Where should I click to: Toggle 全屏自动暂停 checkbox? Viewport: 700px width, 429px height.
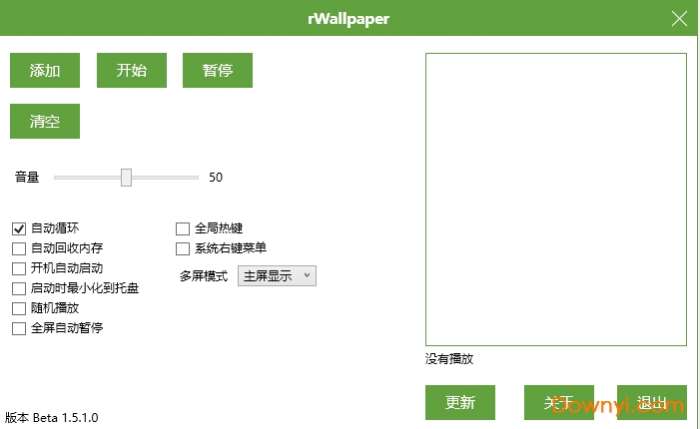point(19,329)
